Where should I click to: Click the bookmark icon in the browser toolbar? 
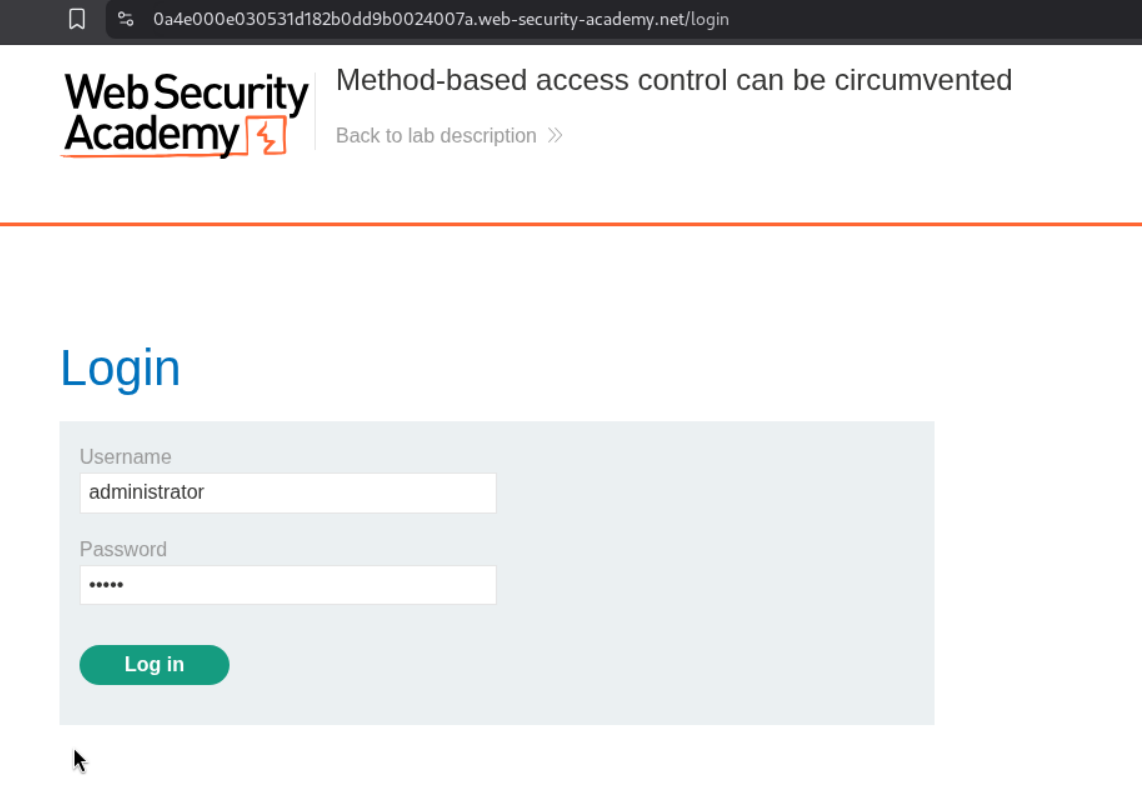[x=77, y=19]
